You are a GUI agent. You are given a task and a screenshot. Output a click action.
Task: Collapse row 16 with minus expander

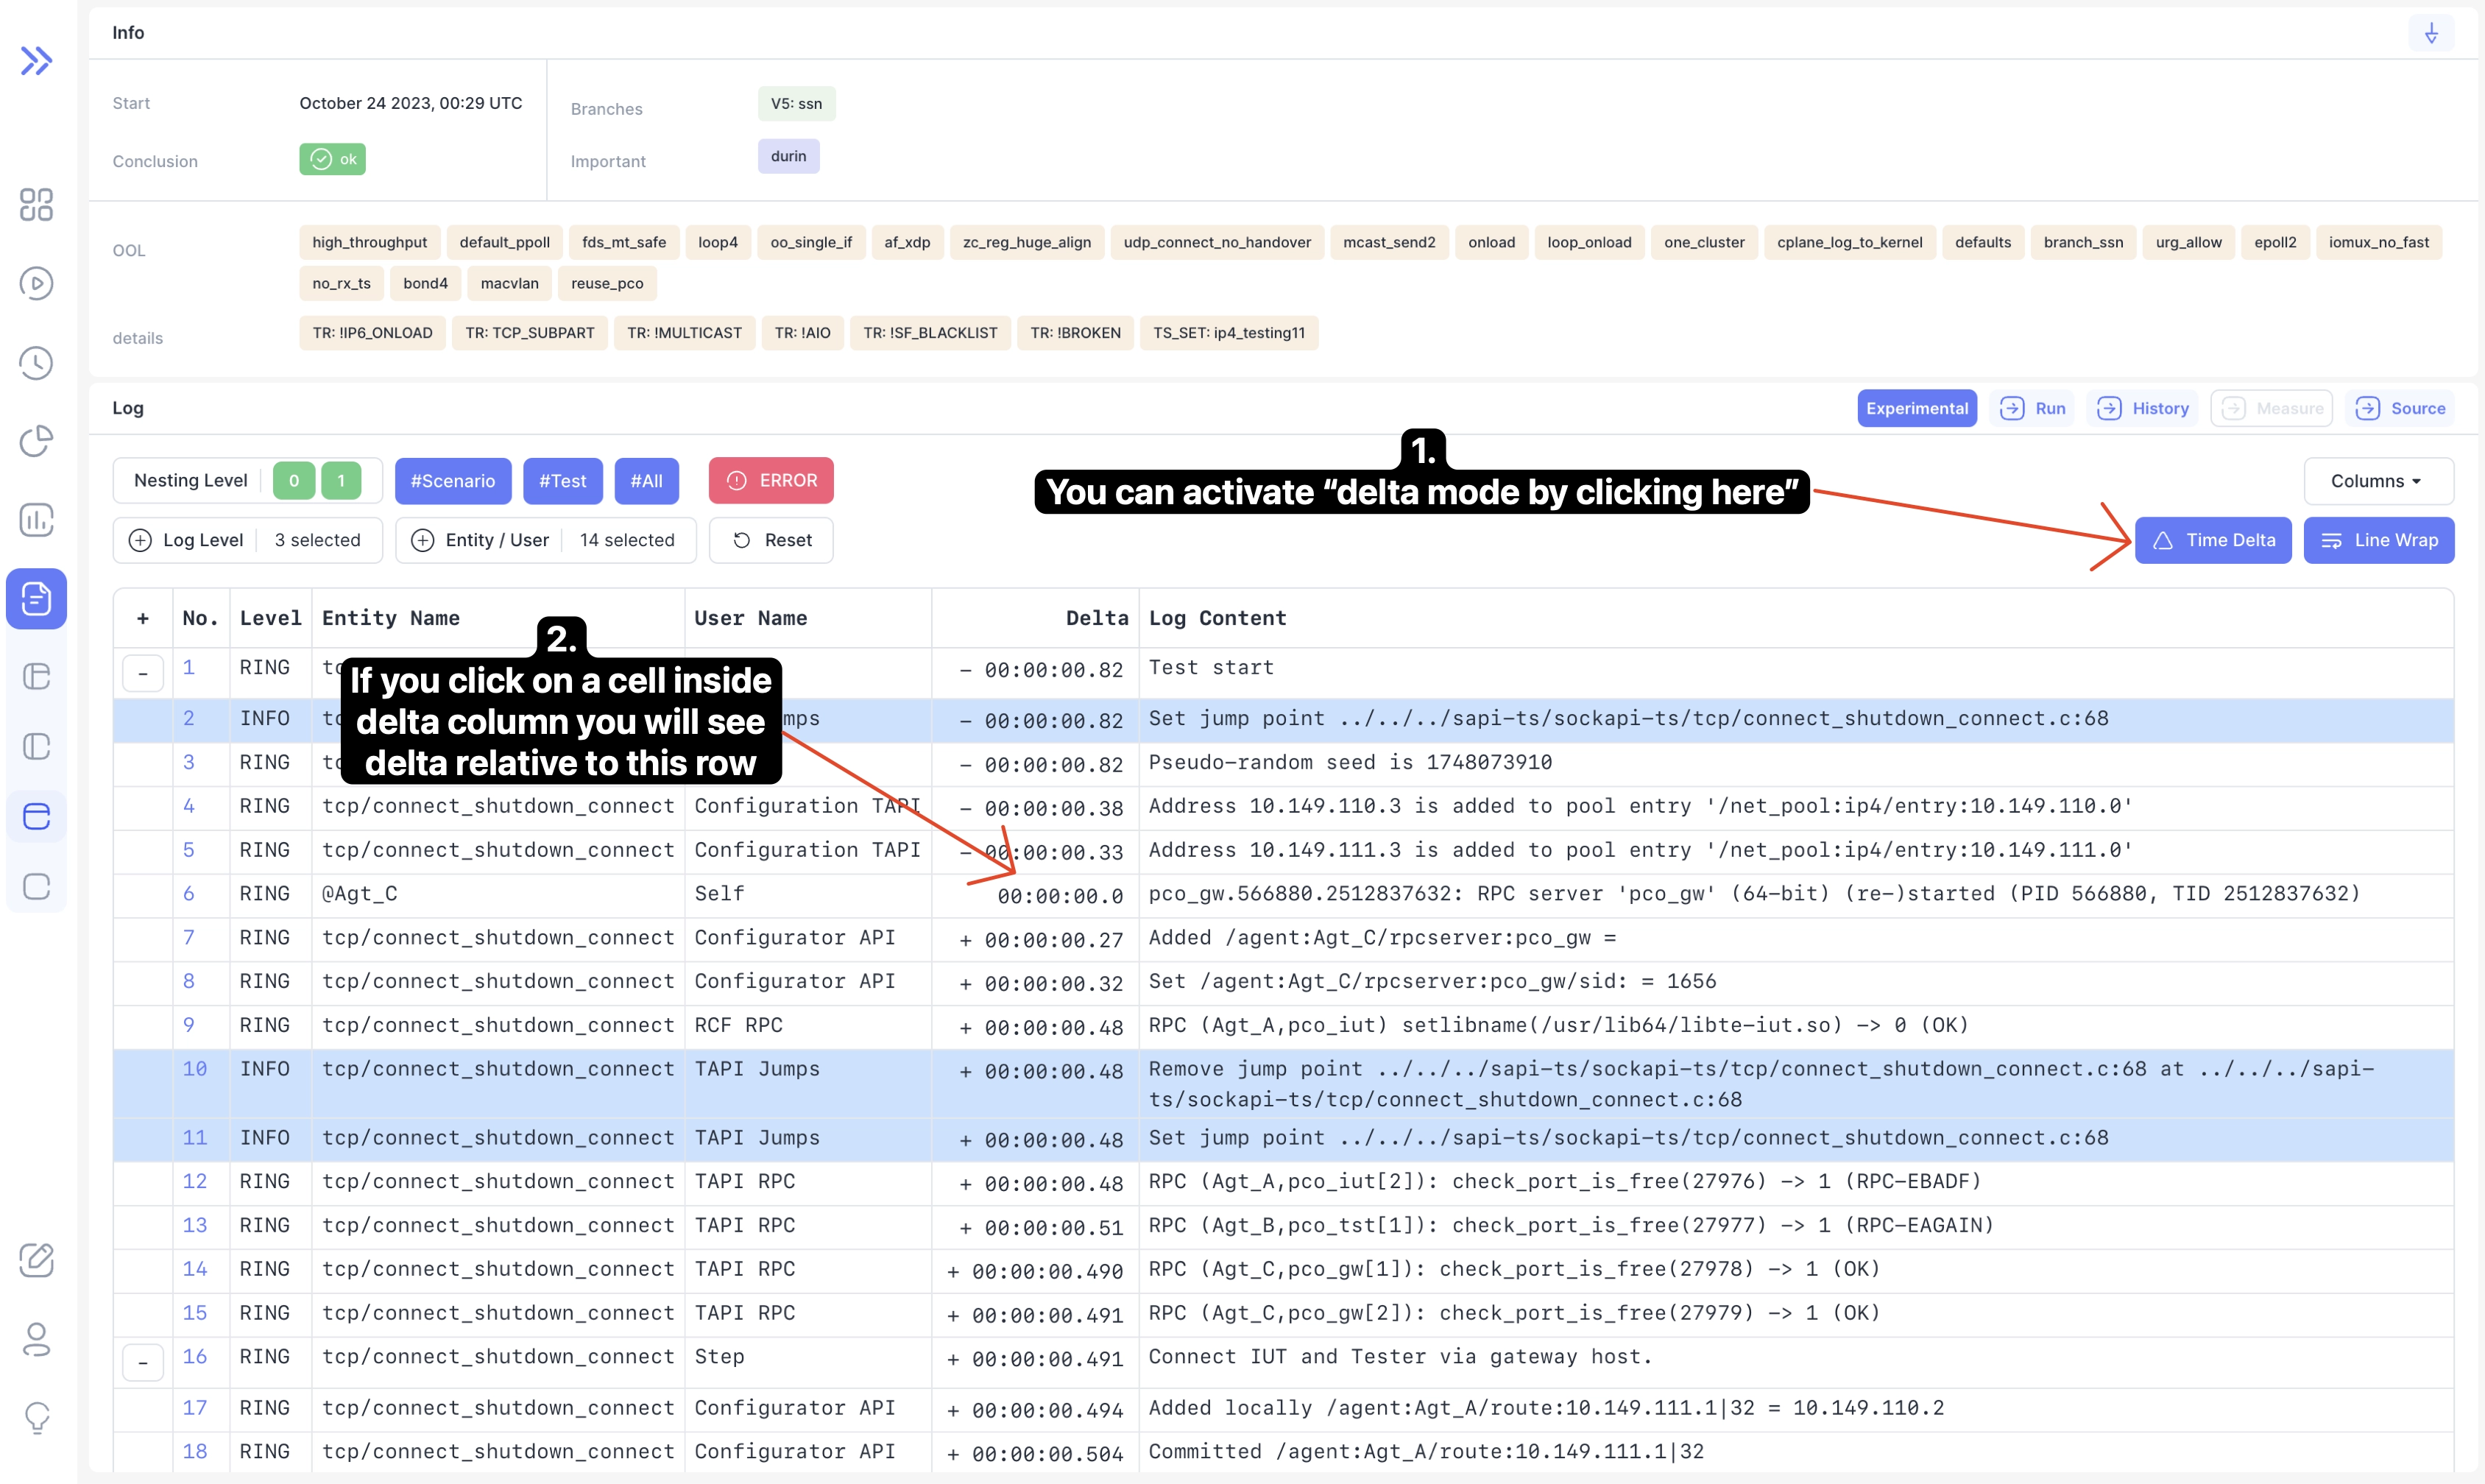coord(143,1361)
